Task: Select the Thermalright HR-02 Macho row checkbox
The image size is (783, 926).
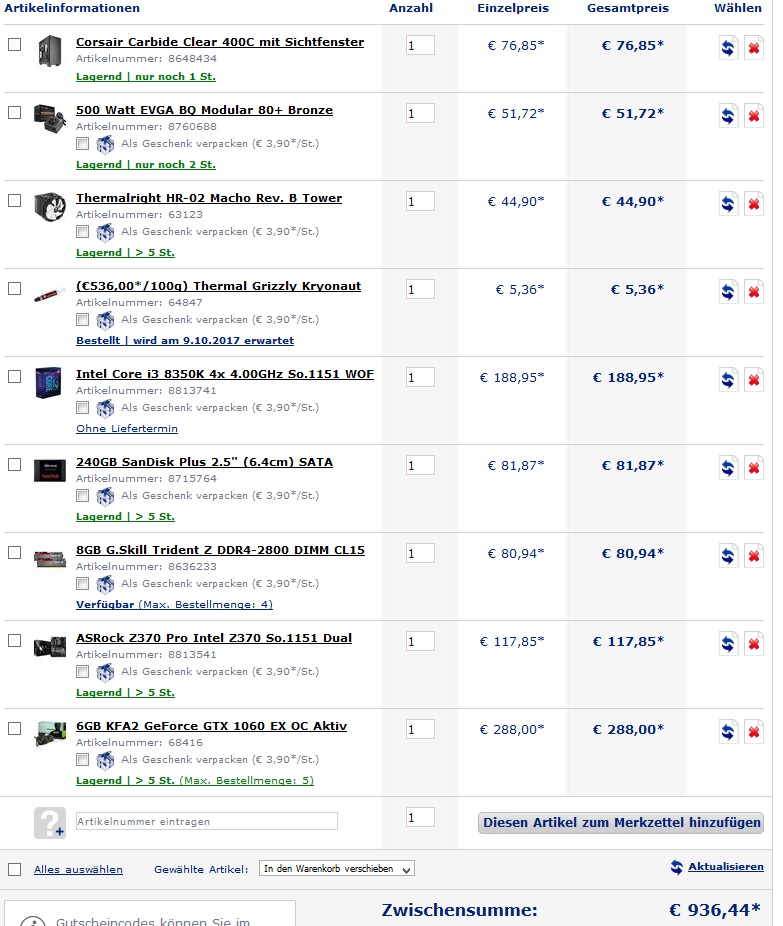Action: [14, 200]
